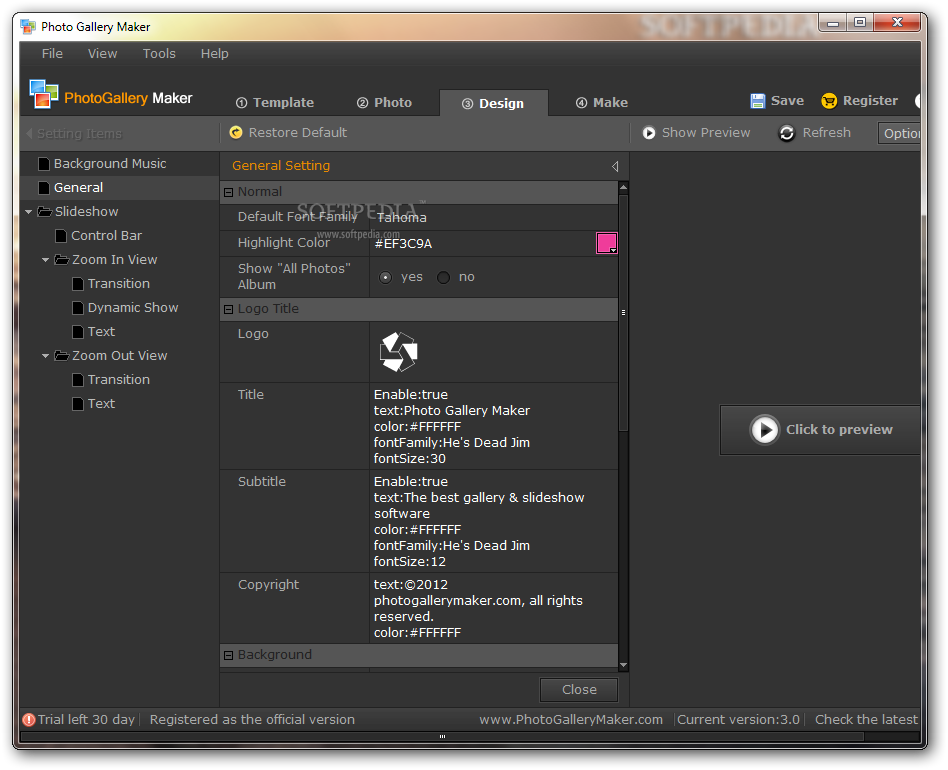Collapse the Zoom In View tree node
948x770 pixels.
(x=45, y=260)
